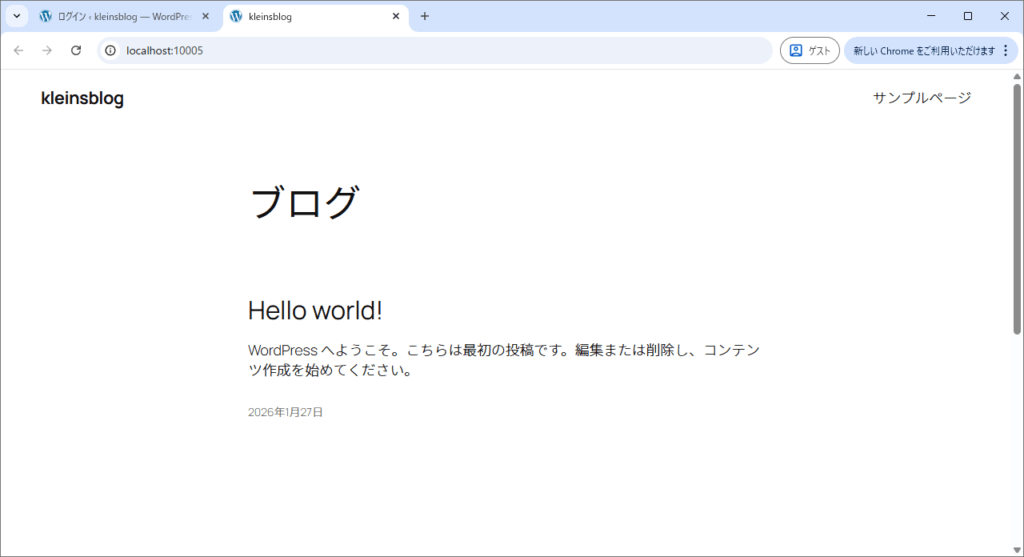Screen dimensions: 1024x557
Task: Reload the current page
Action: (76, 50)
